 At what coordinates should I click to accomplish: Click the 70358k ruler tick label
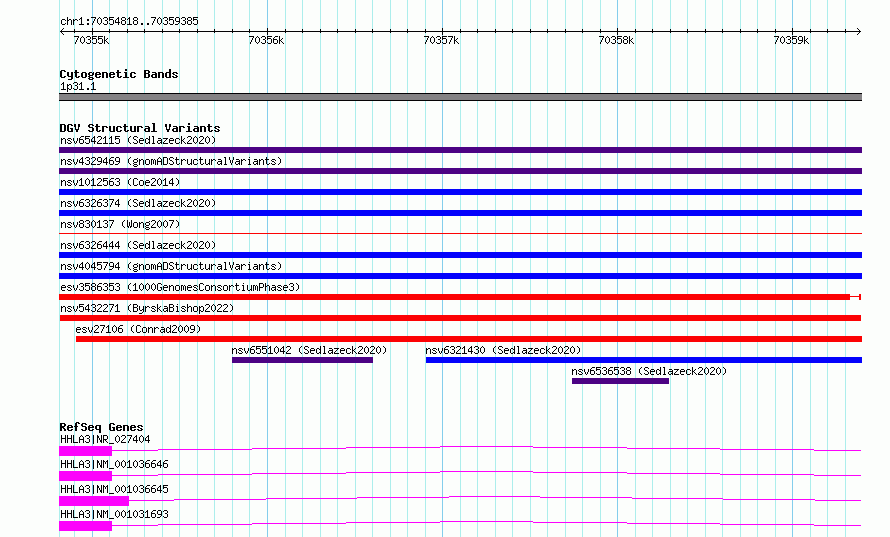point(616,40)
